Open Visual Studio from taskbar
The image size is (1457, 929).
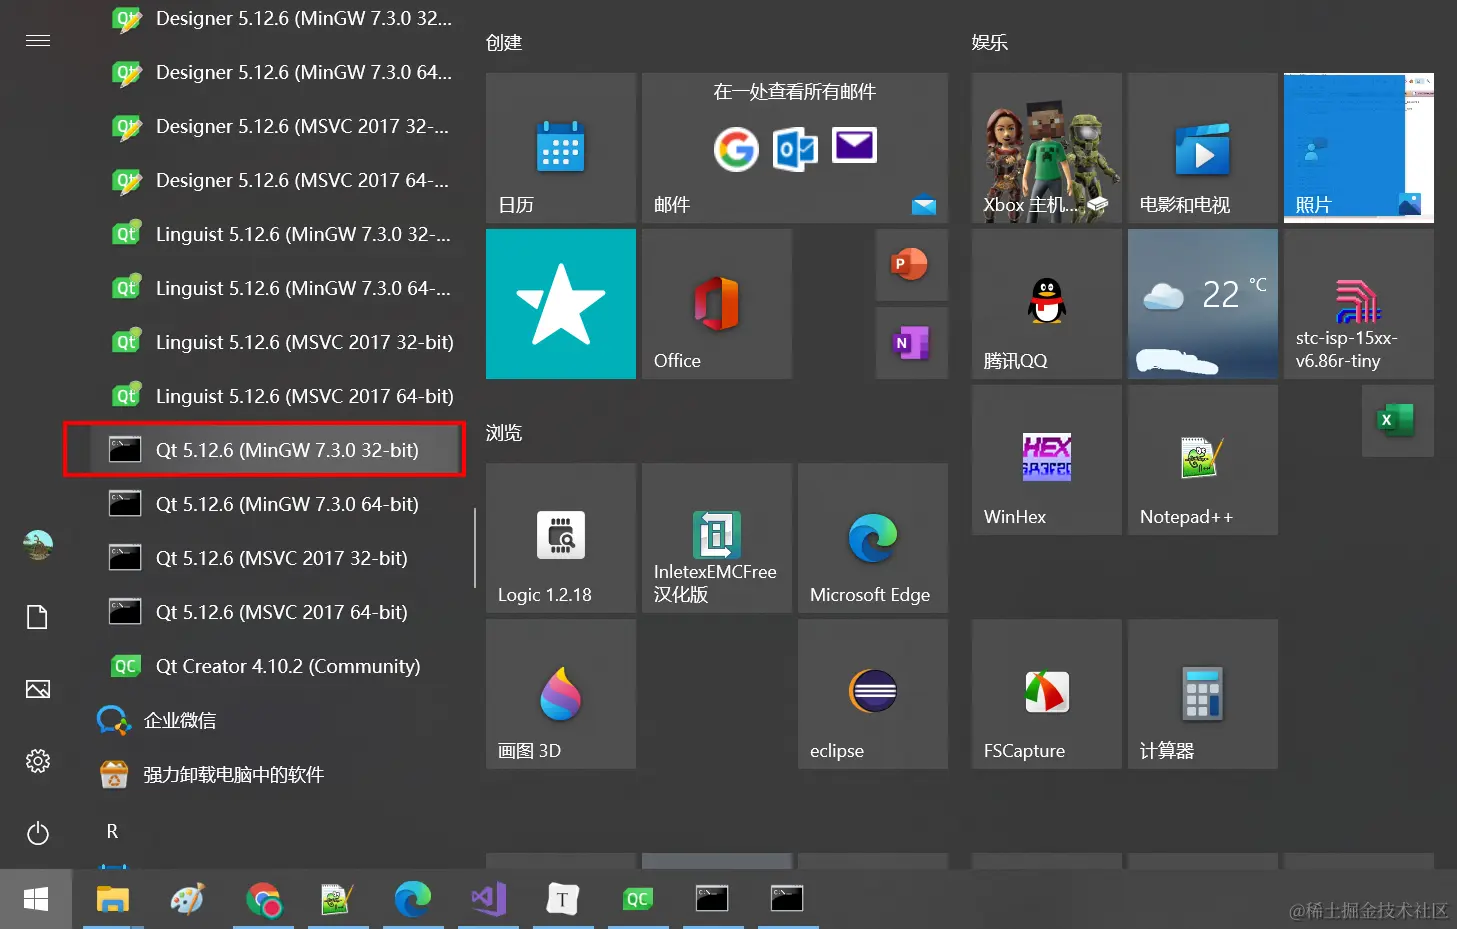(x=488, y=899)
